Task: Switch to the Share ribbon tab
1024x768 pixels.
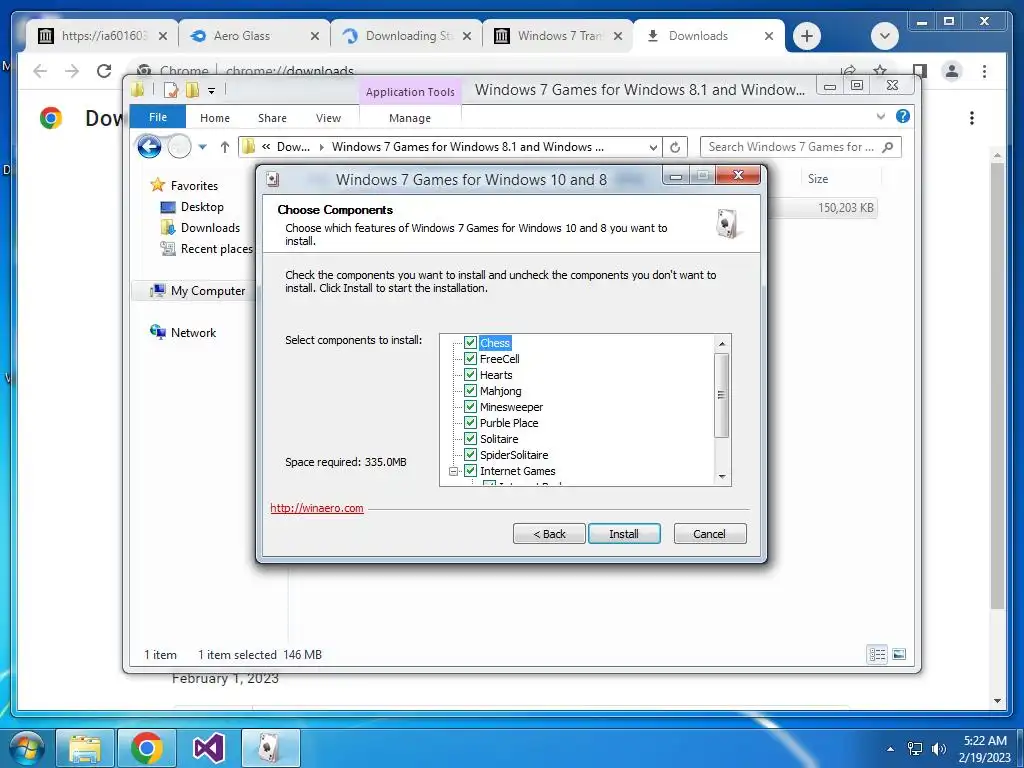Action: (x=272, y=118)
